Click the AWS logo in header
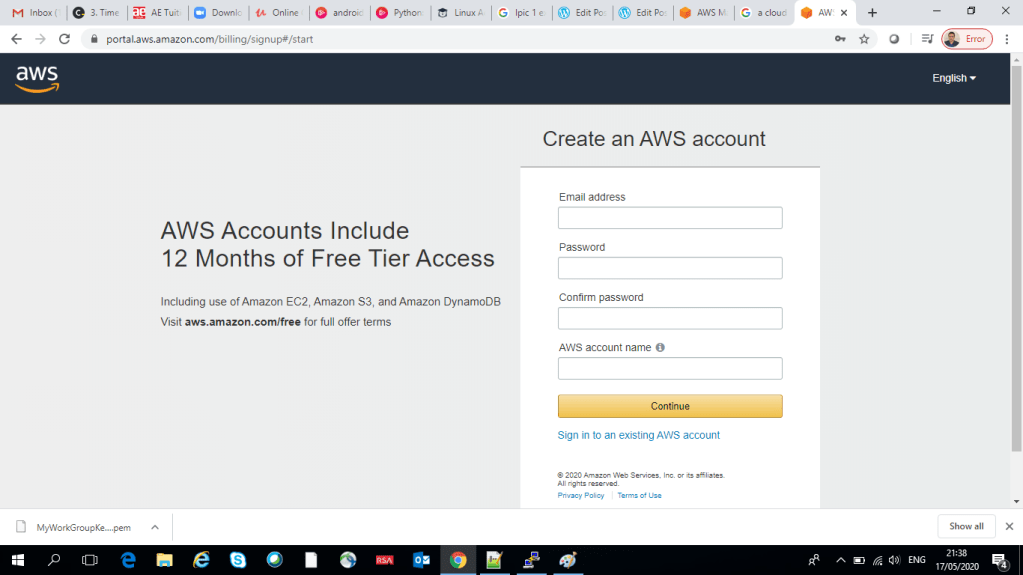The width and height of the screenshot is (1023, 575). click(37, 78)
